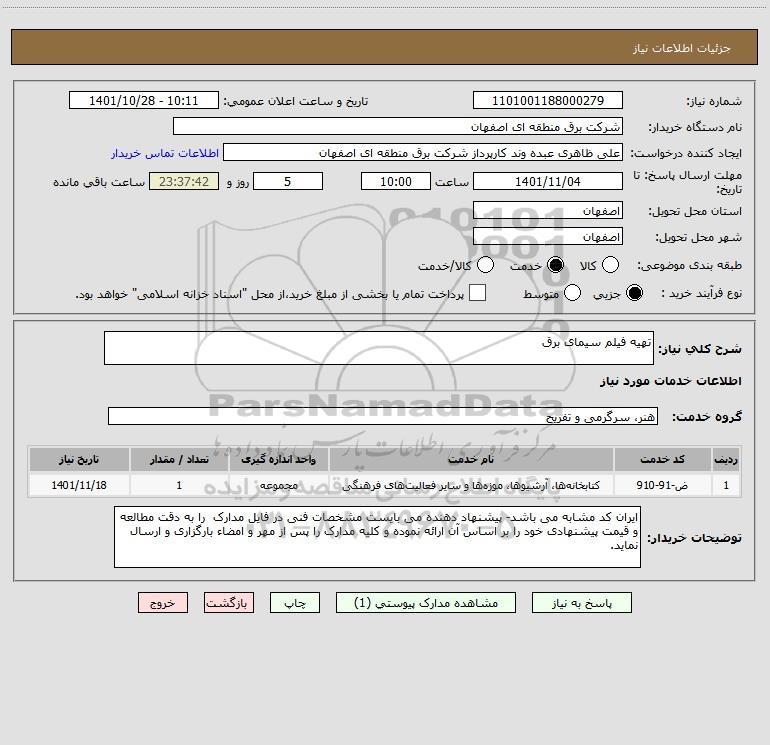Click the بازگشت back button

click(229, 603)
